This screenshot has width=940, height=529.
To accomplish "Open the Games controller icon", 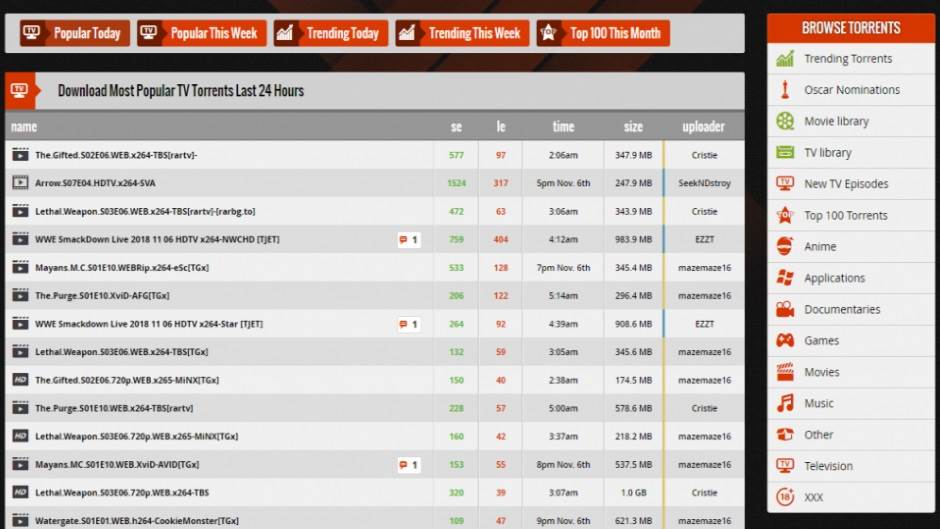I will point(785,341).
